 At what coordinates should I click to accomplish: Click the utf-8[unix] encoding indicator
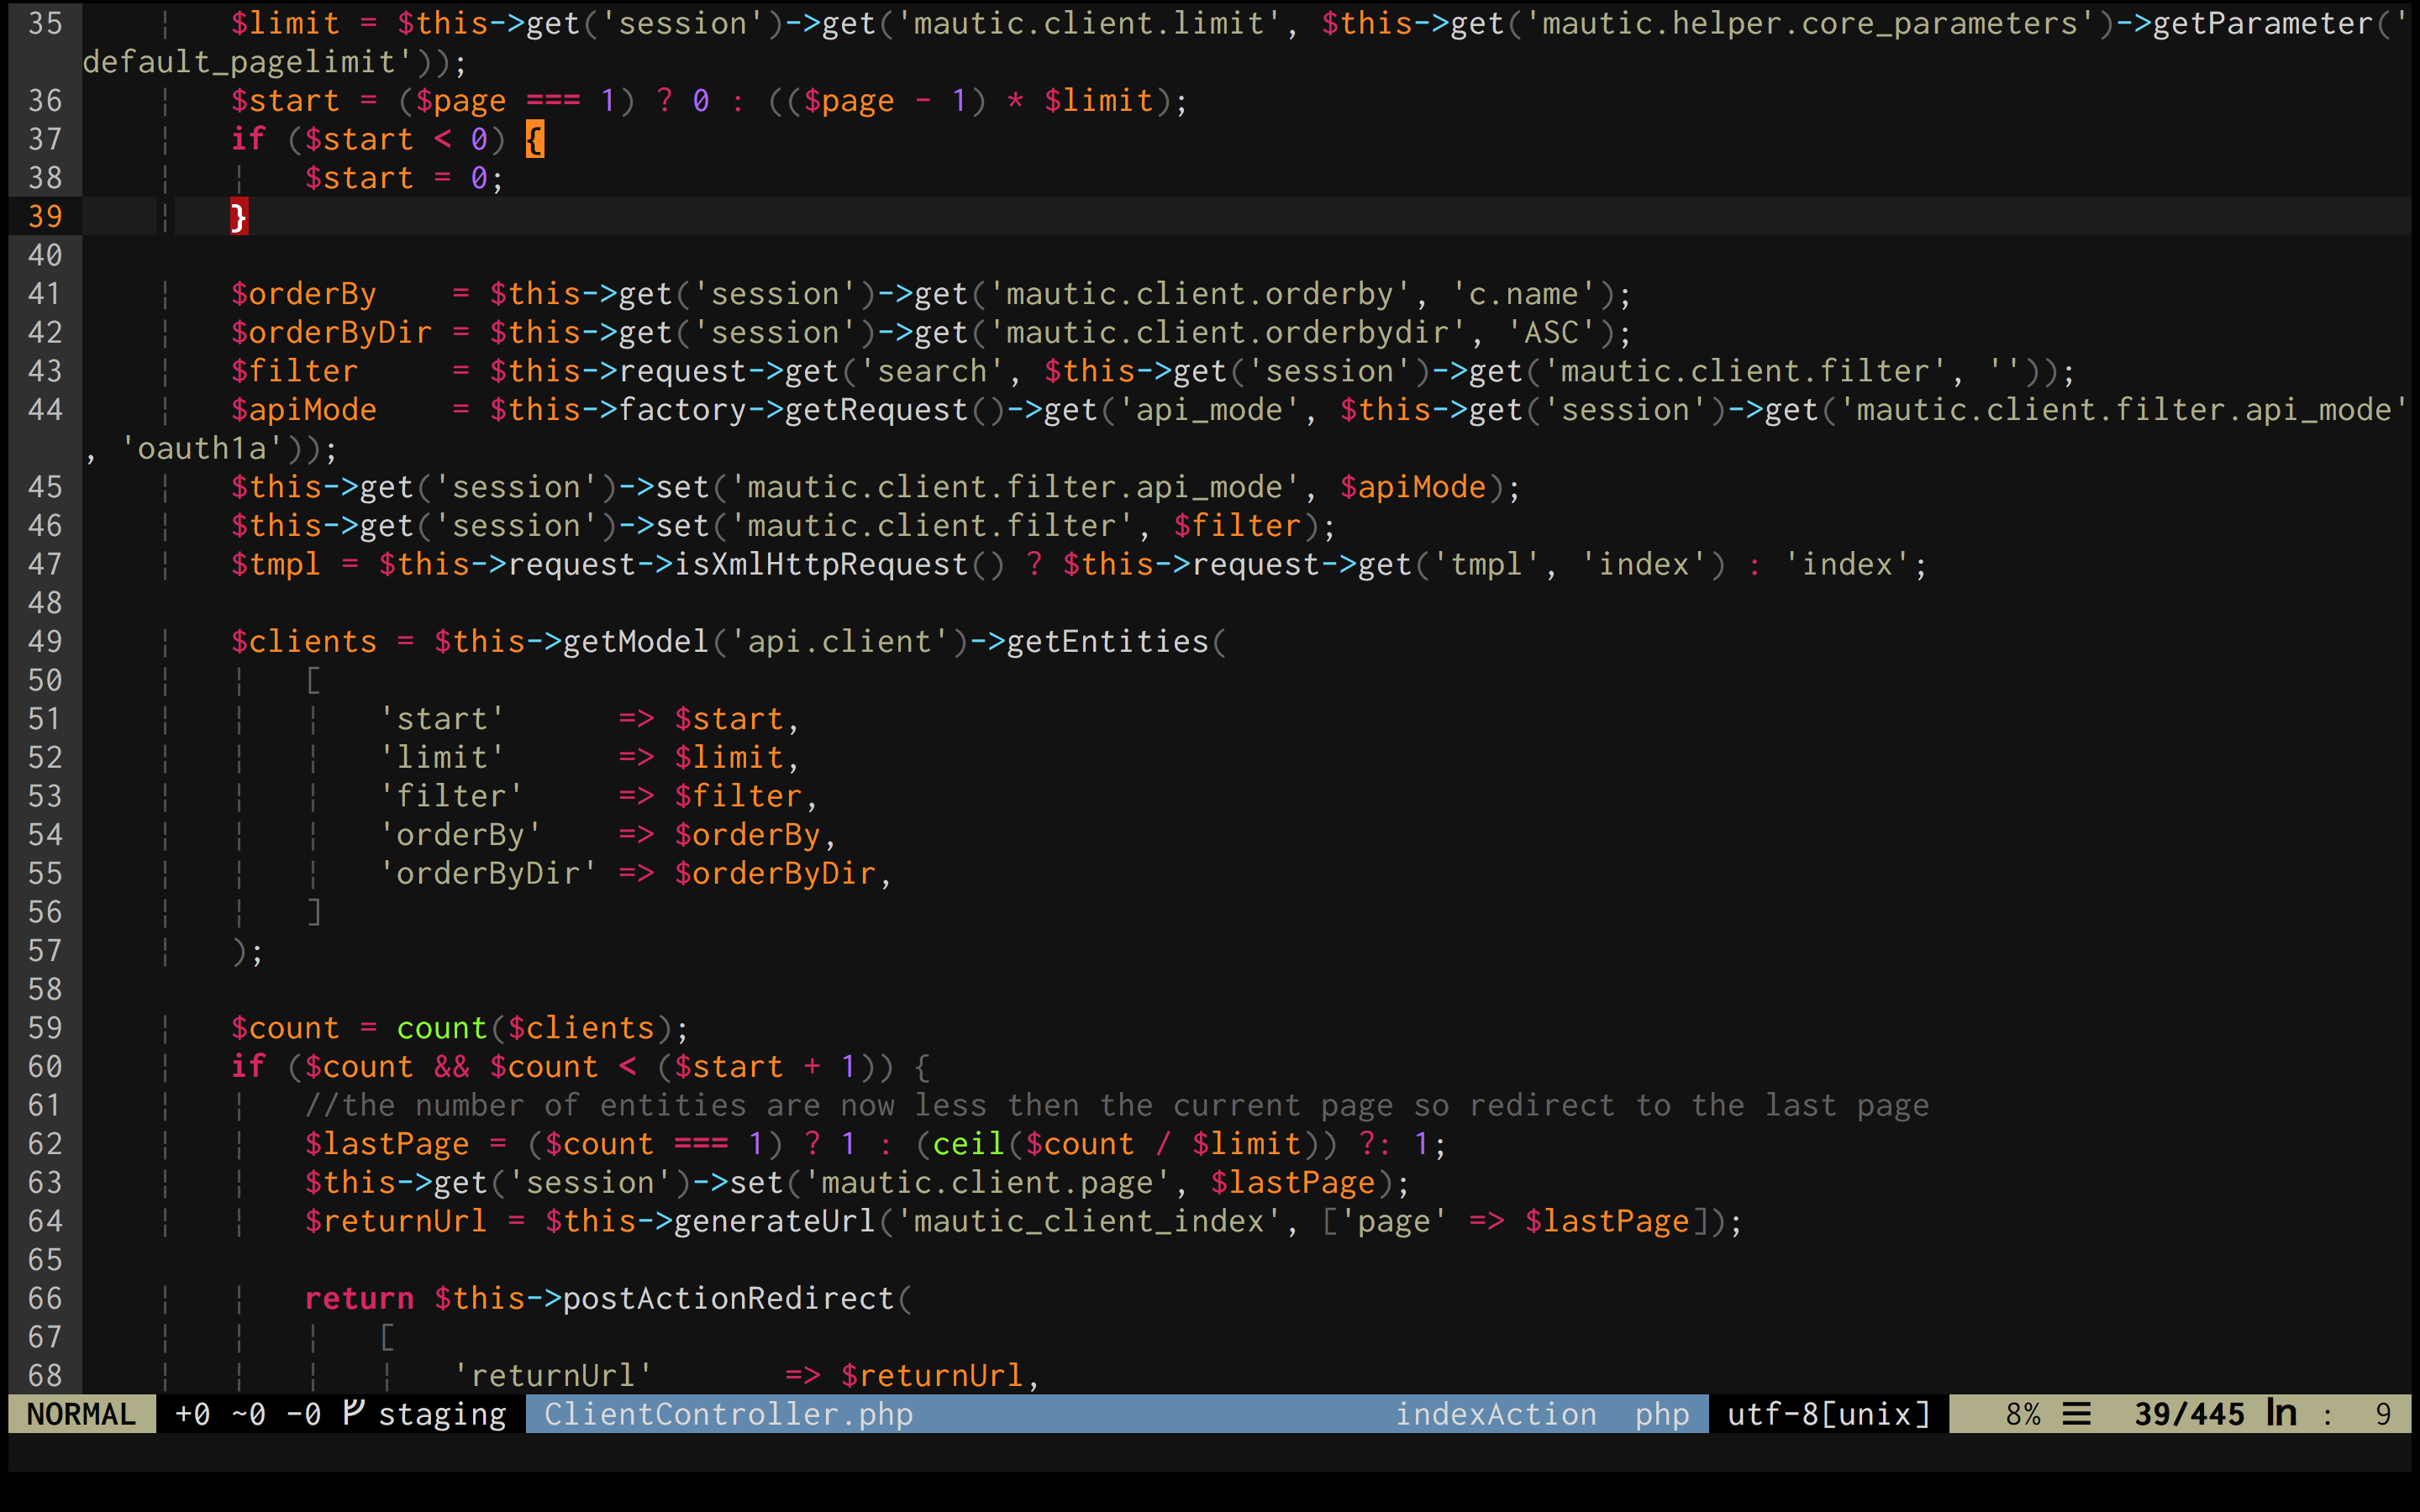[1828, 1414]
